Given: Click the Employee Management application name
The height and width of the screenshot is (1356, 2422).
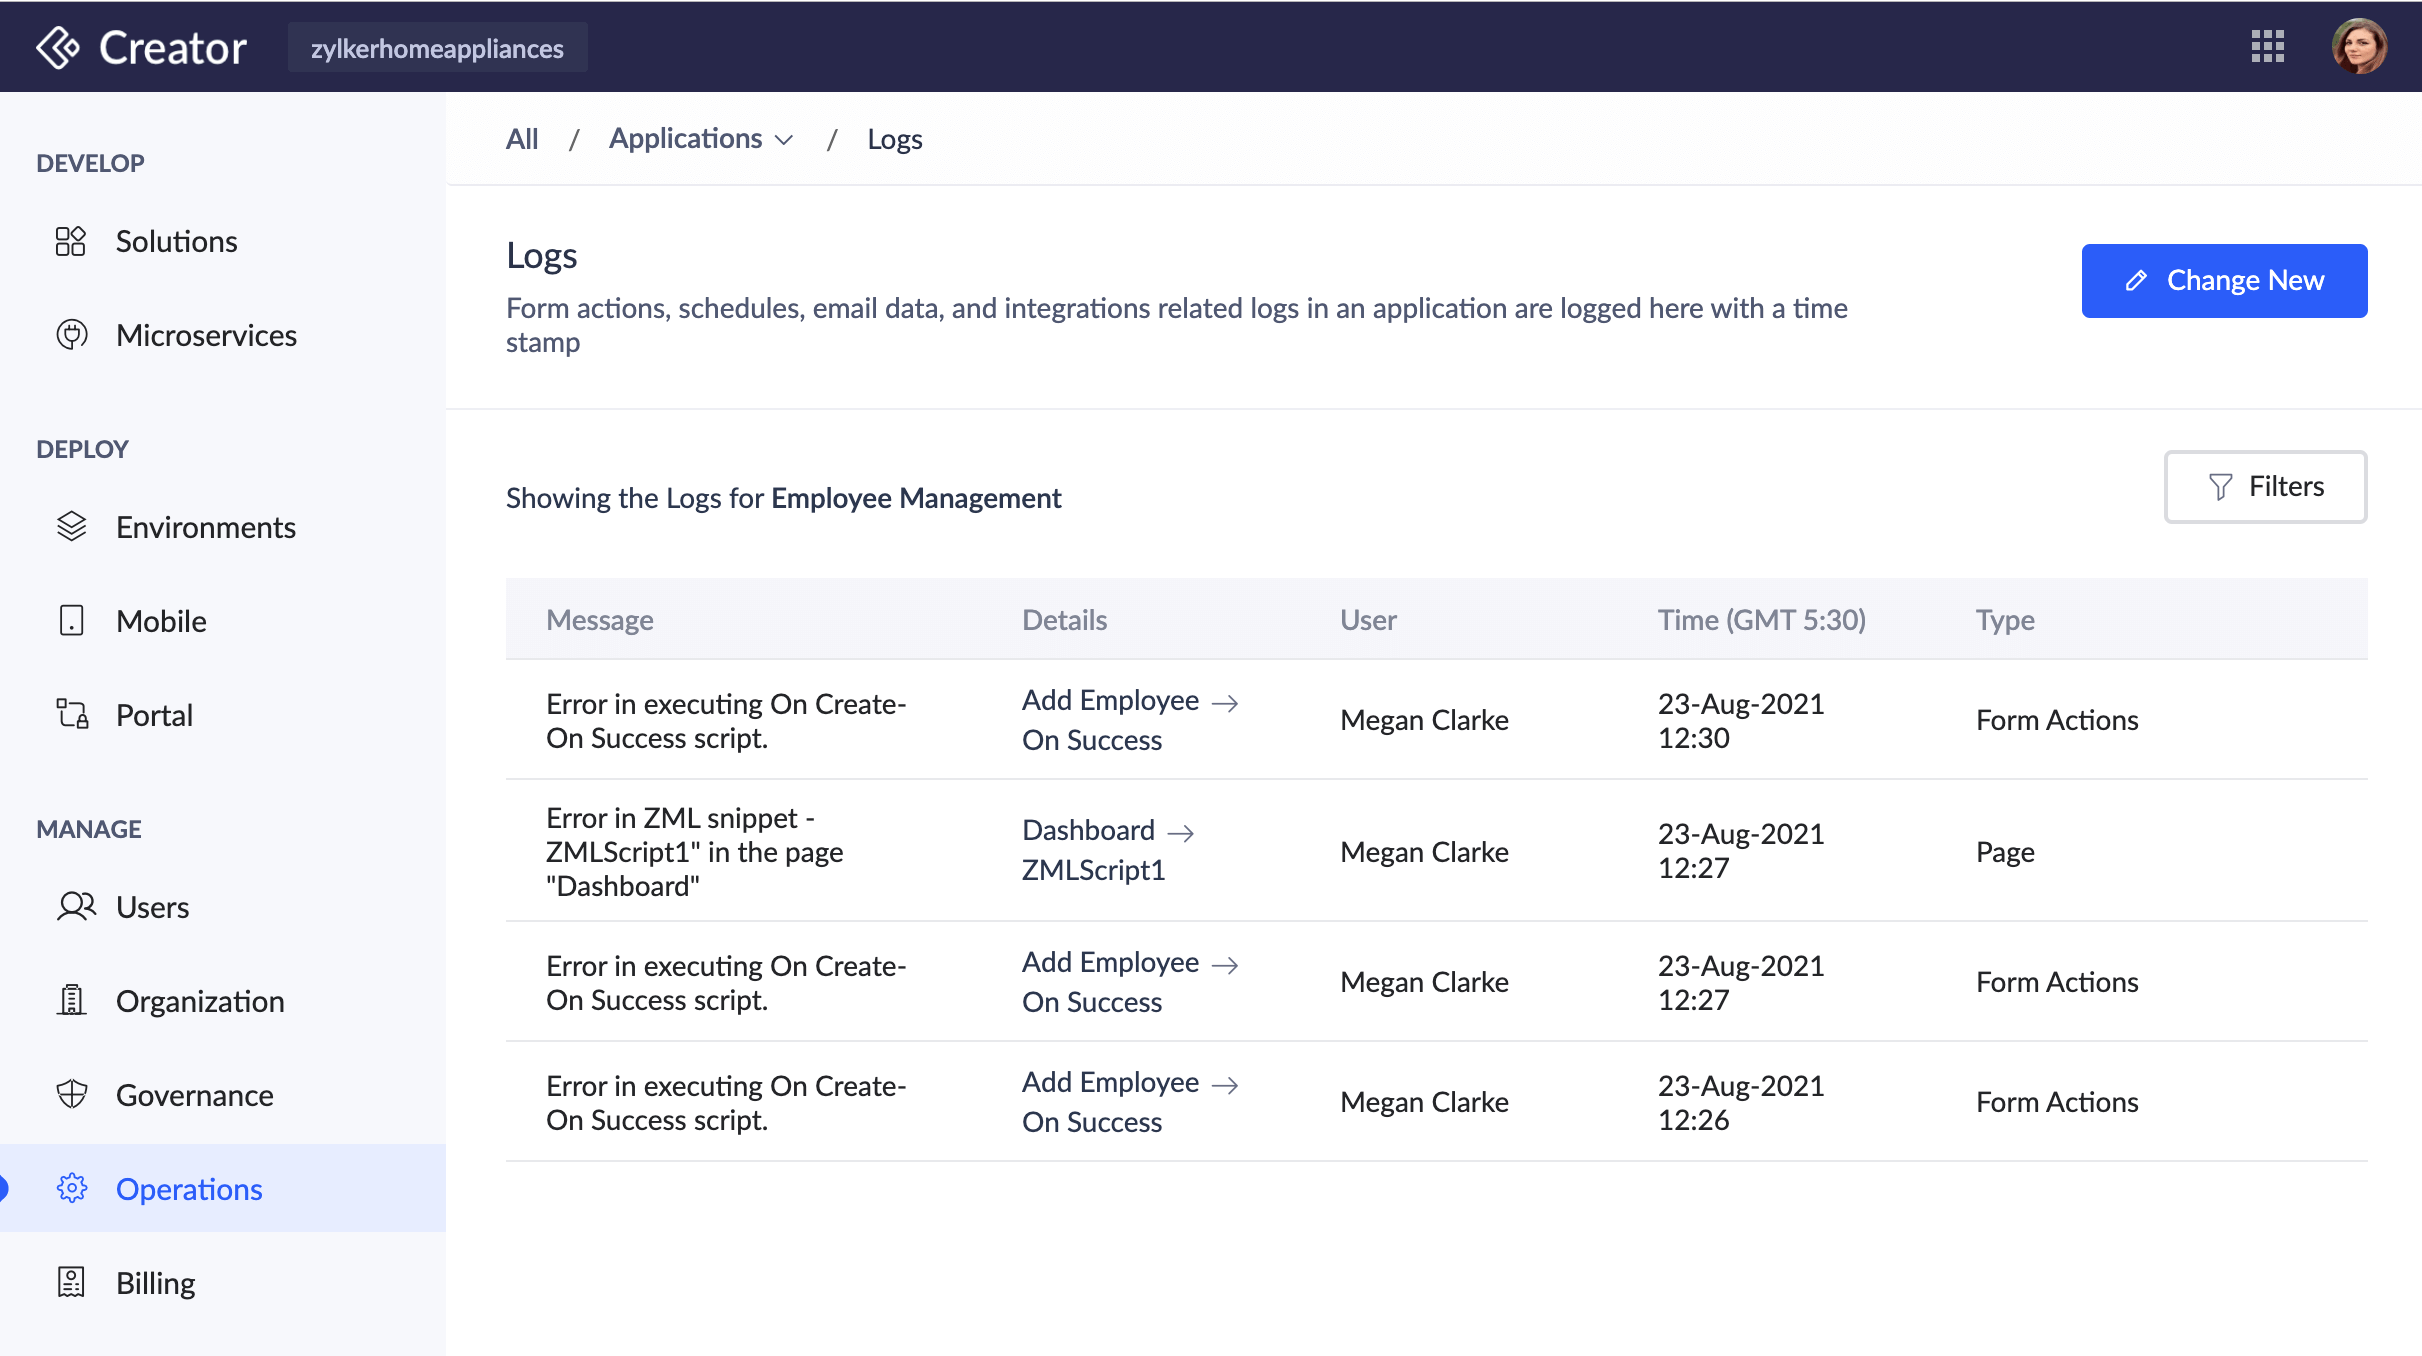Looking at the screenshot, I should pyautogui.click(x=916, y=498).
